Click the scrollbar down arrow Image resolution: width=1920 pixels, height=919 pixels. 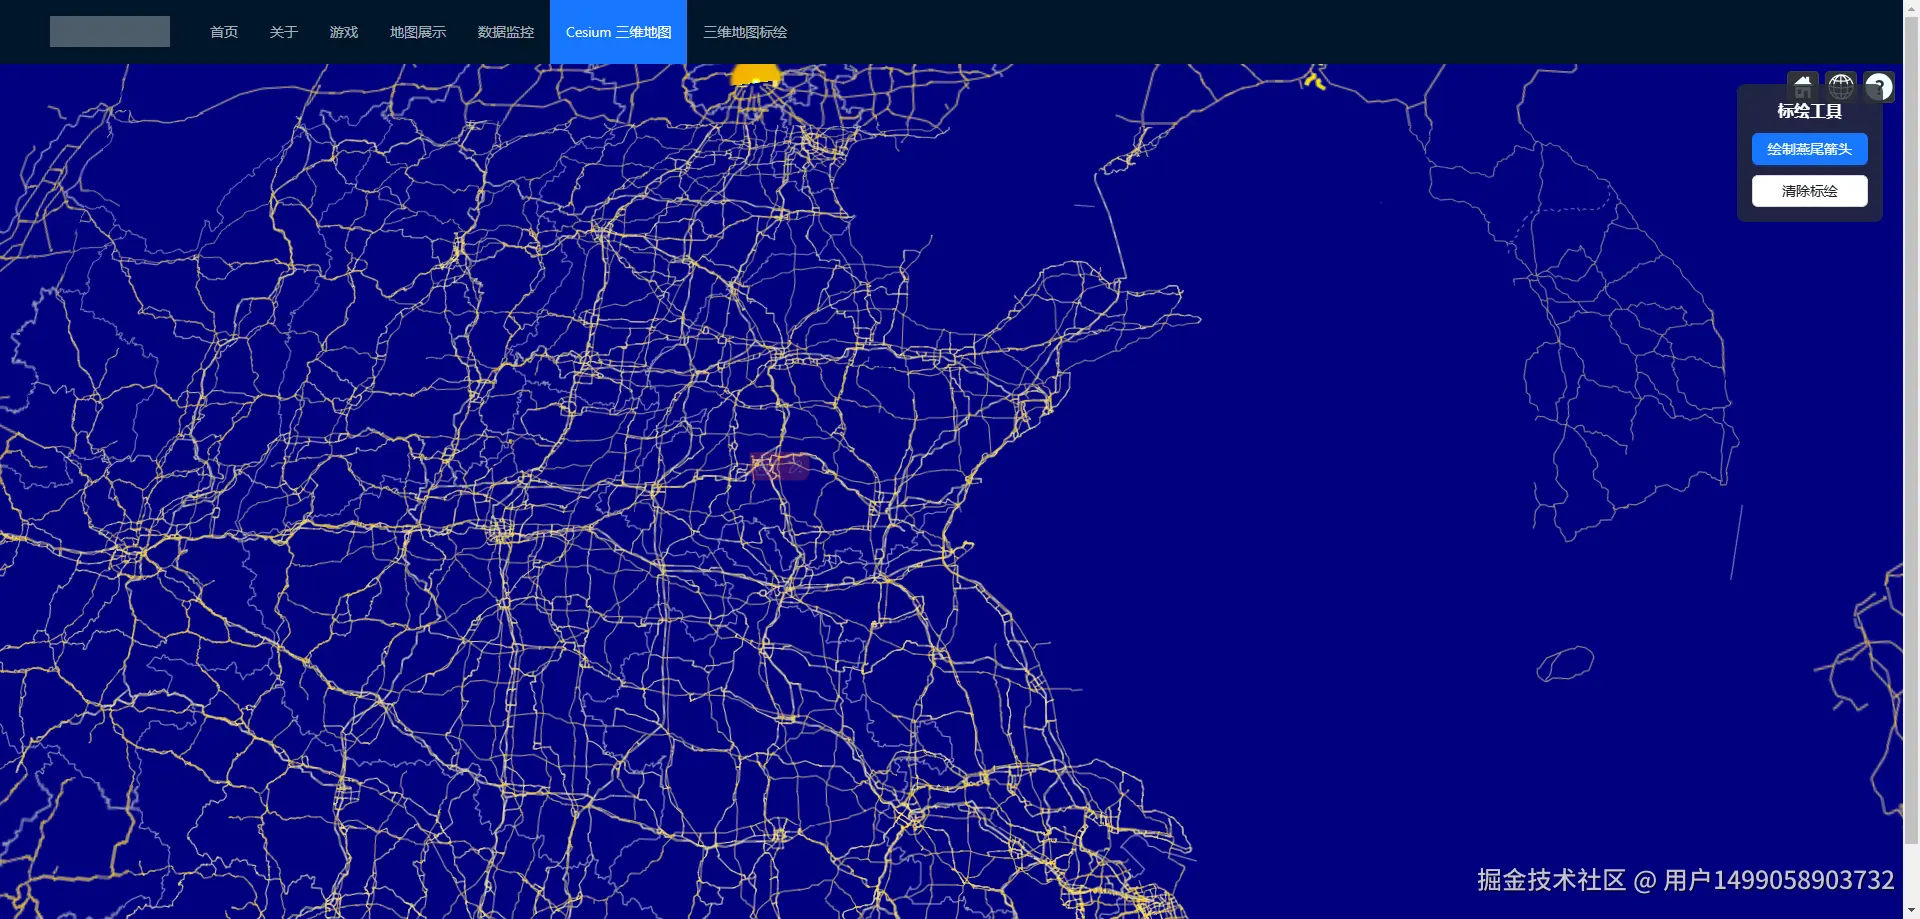pos(1911,910)
